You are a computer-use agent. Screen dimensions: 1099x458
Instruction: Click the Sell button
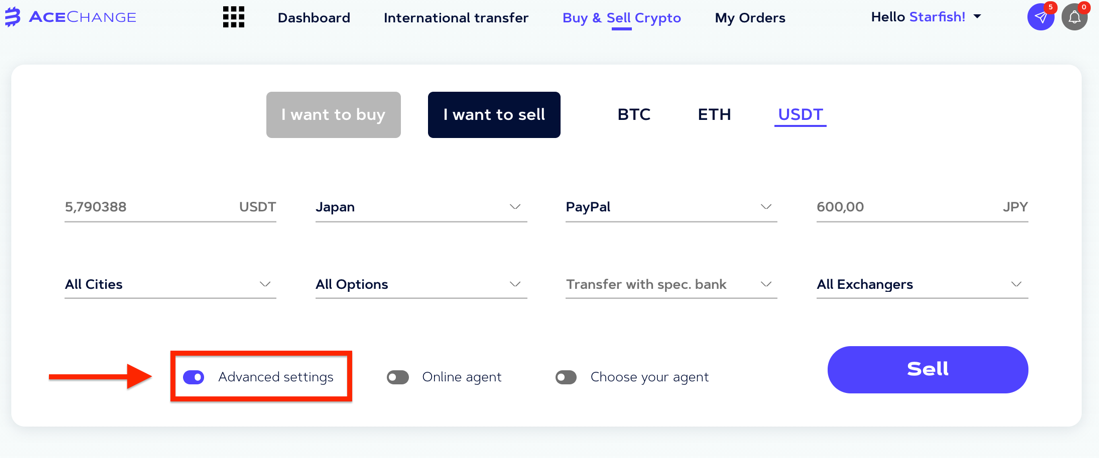pos(927,370)
